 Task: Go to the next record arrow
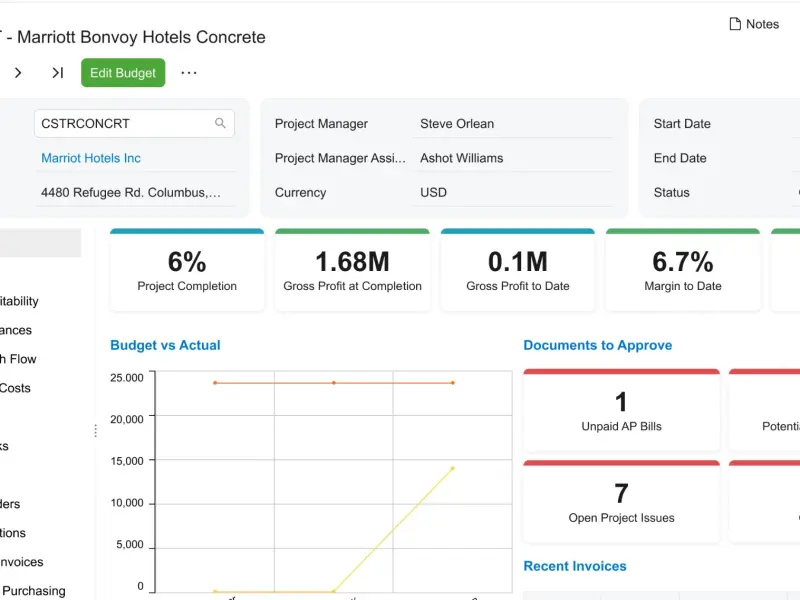click(x=18, y=73)
